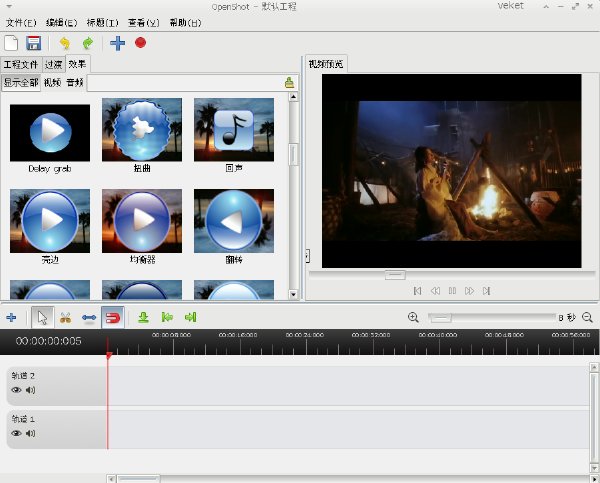This screenshot has width=600, height=483.
Task: Add a new track with the timeline plus icon
Action: (11, 317)
